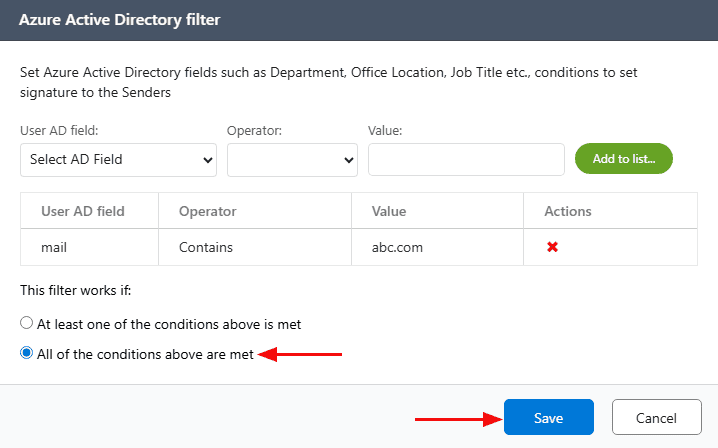Open the Select AD Field dropdown
Screen dimensions: 718x448
click(x=119, y=159)
